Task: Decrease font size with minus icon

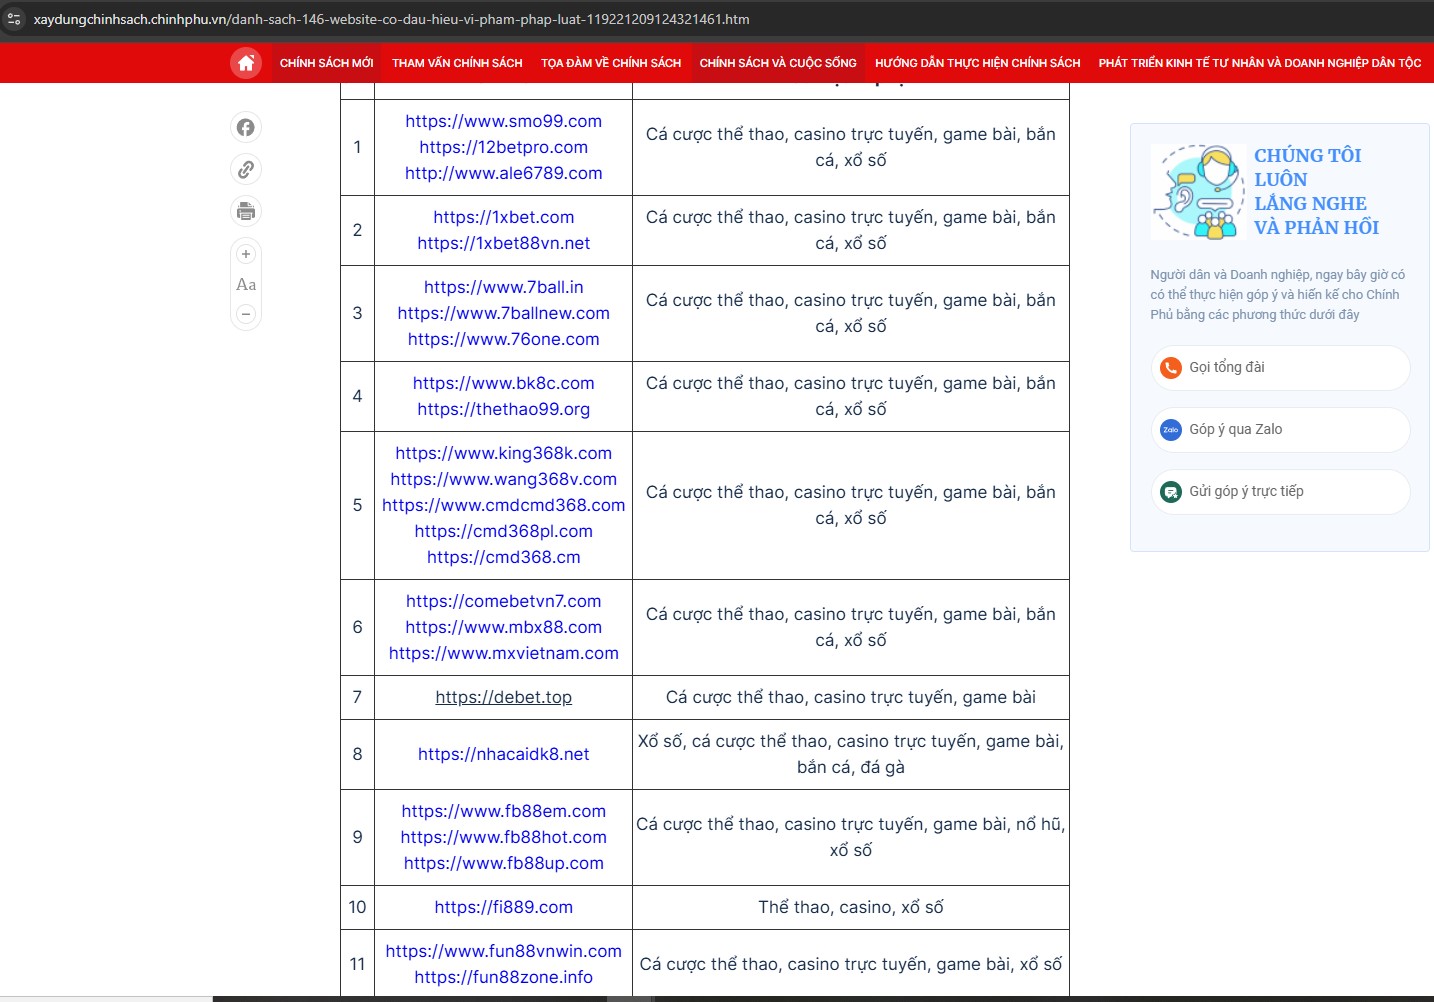Action: (x=246, y=314)
